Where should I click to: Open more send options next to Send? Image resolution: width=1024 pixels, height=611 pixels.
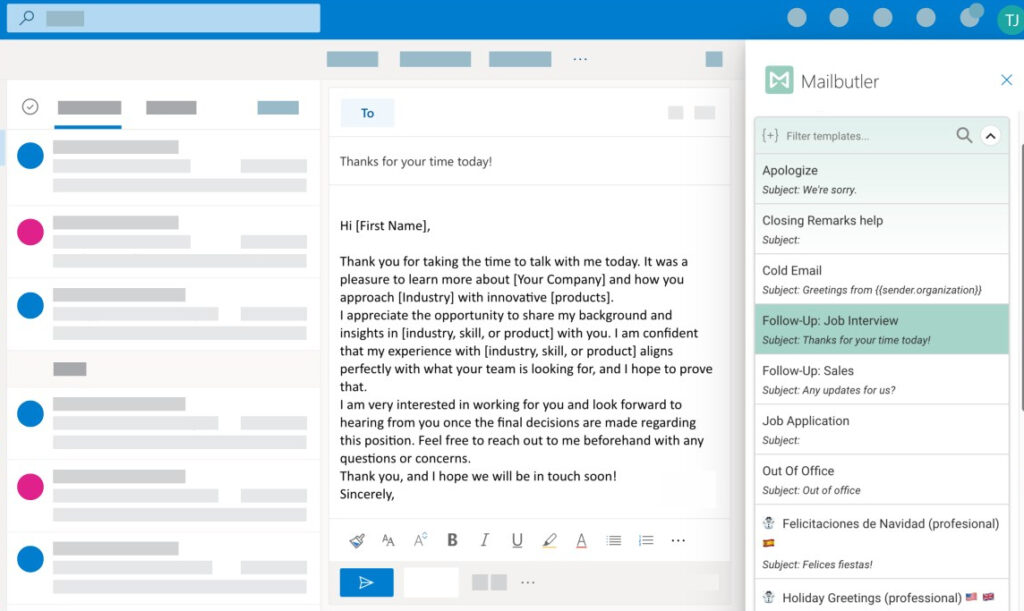click(x=528, y=582)
